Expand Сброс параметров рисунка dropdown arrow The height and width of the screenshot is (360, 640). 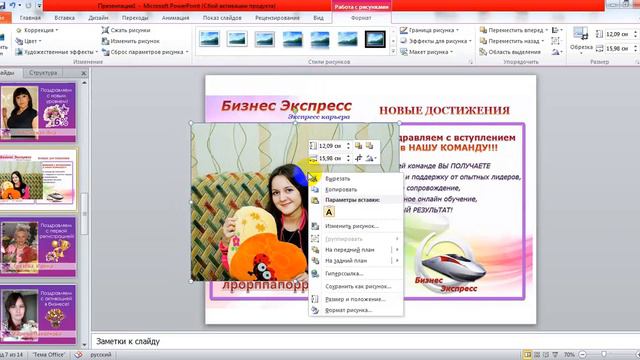tap(187, 52)
